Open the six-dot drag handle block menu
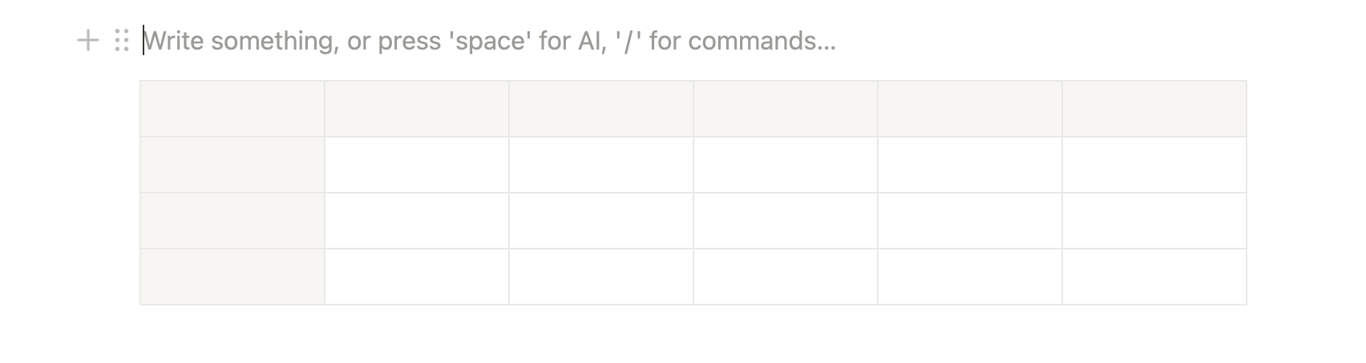Screen dimensions: 1366x363 [x=121, y=41]
